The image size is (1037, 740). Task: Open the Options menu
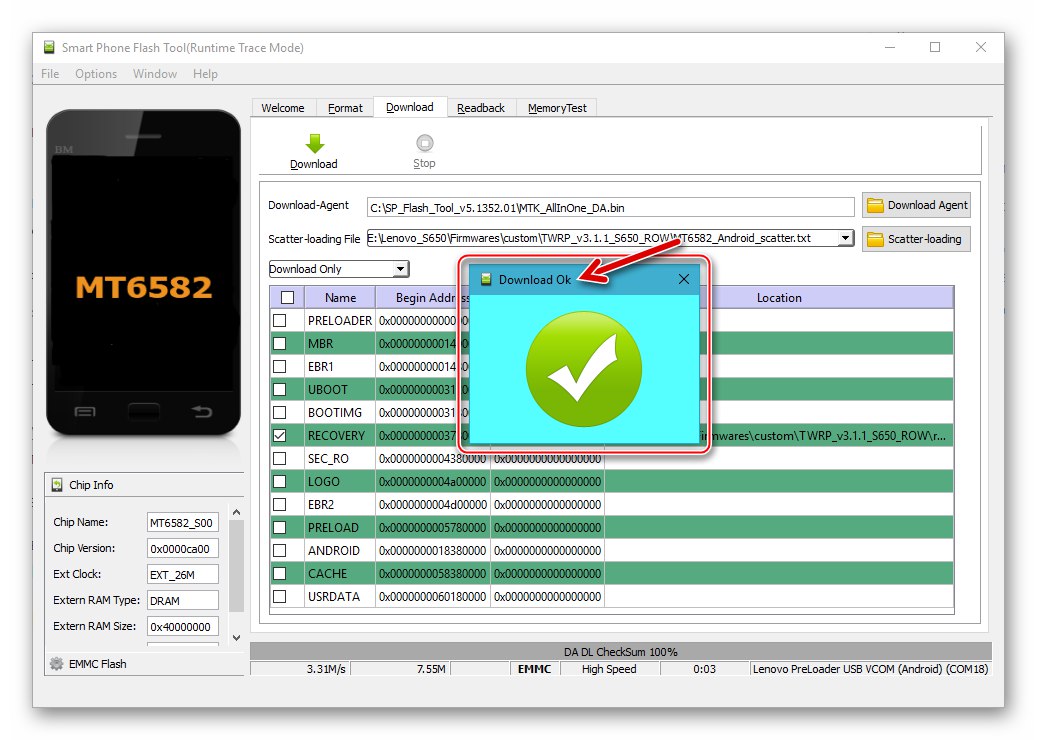[96, 73]
